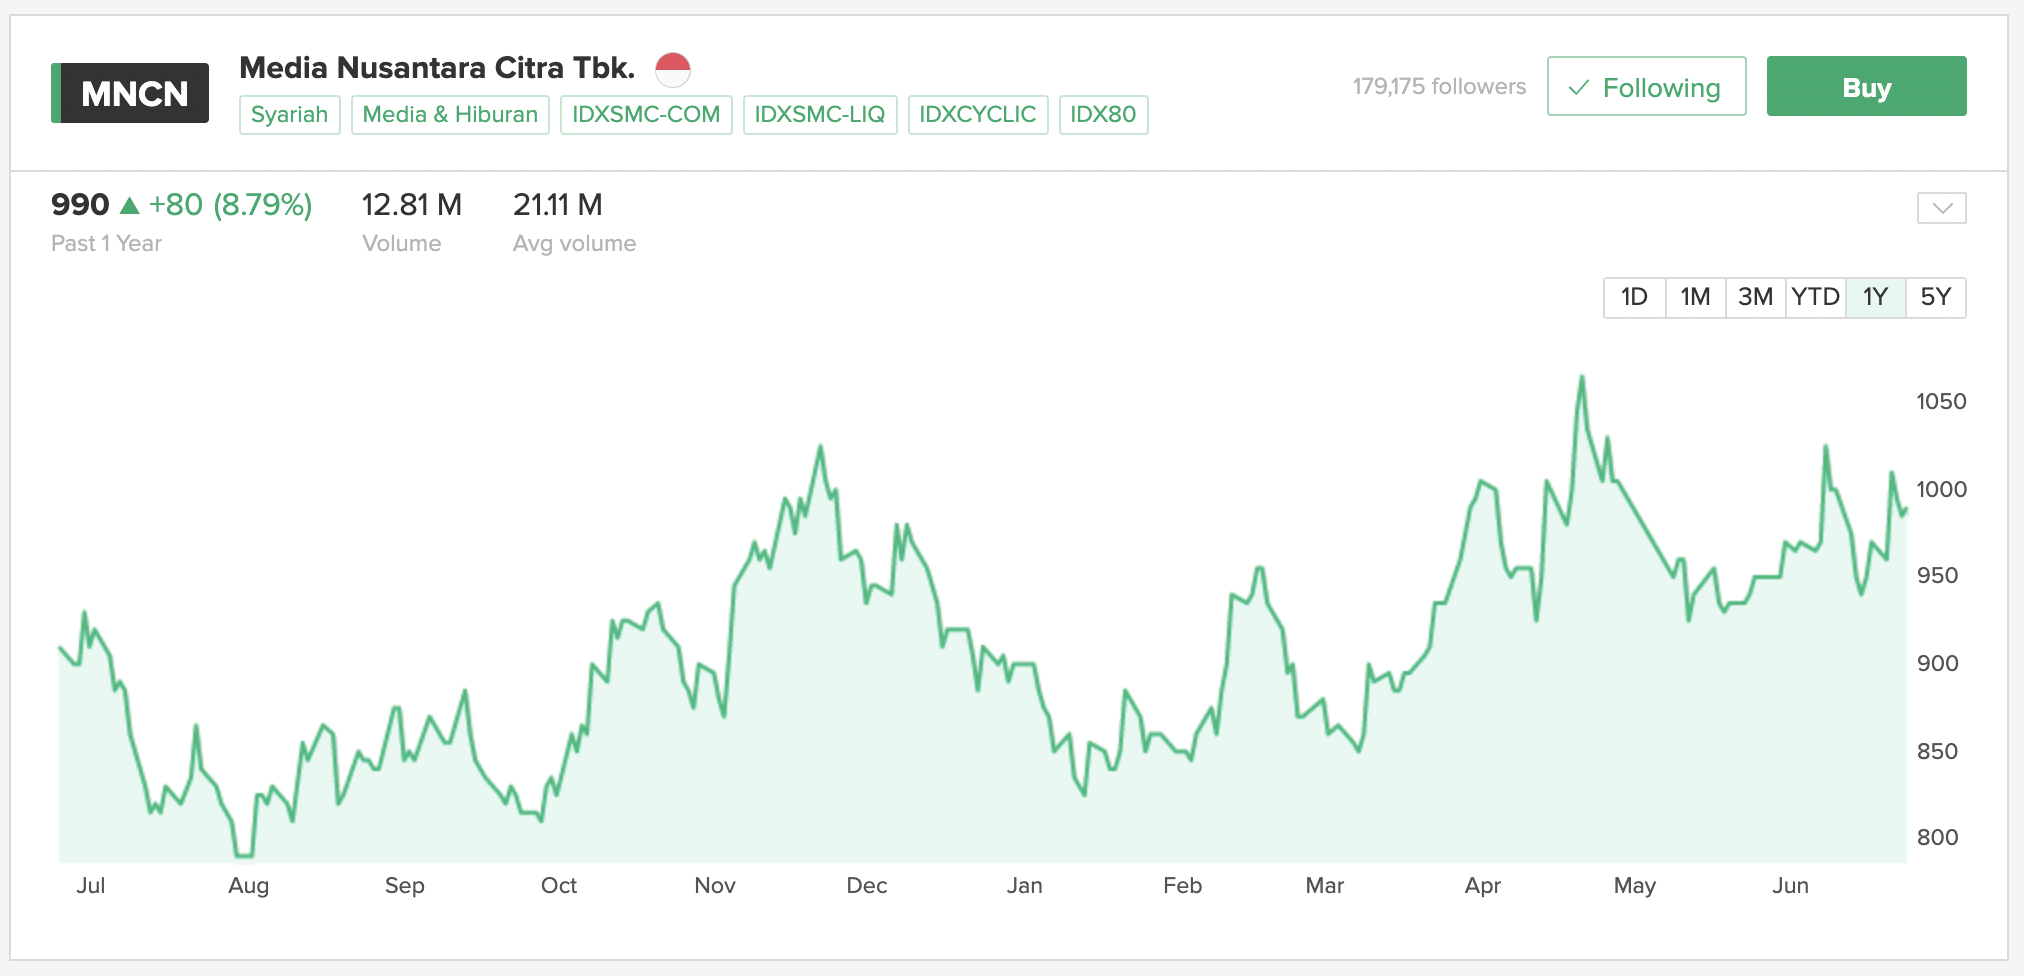The height and width of the screenshot is (976, 2024).
Task: Click the 12.81 M volume value
Action: (x=412, y=205)
